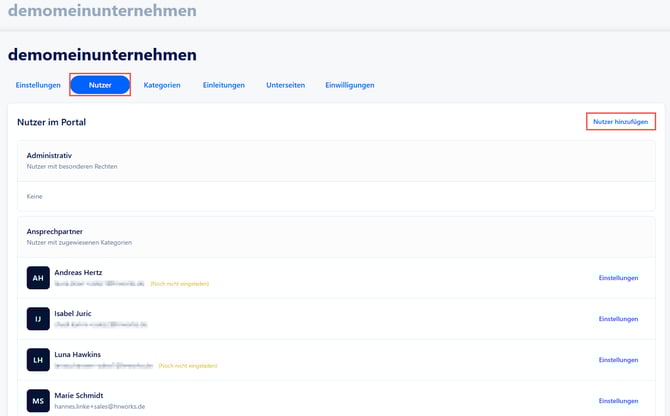Select the MS avatar icon

(x=37, y=400)
